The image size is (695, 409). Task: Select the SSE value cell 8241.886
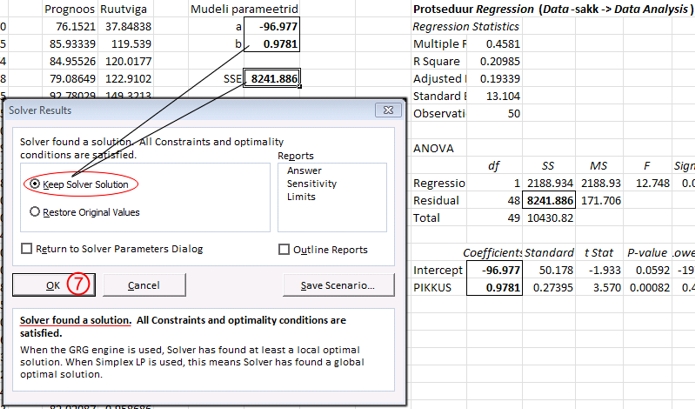[x=272, y=78]
